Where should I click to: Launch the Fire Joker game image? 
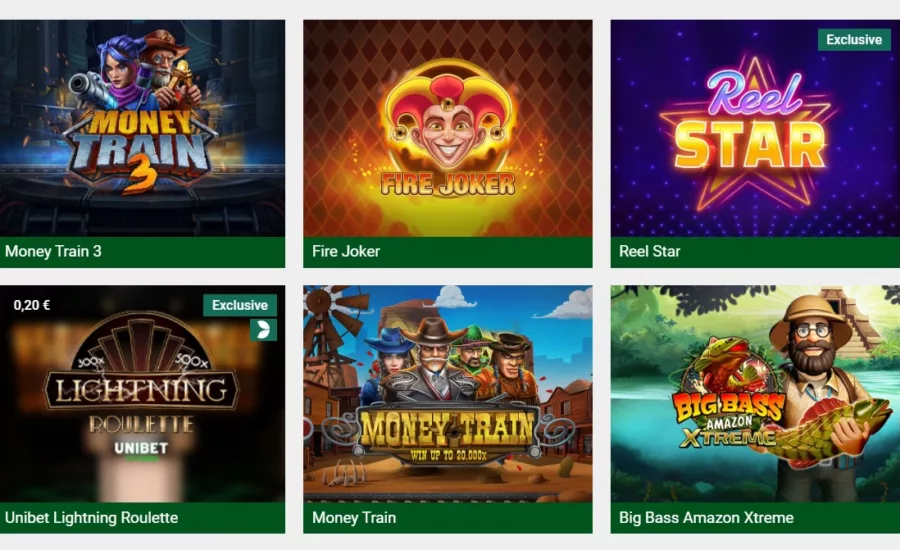pos(448,128)
